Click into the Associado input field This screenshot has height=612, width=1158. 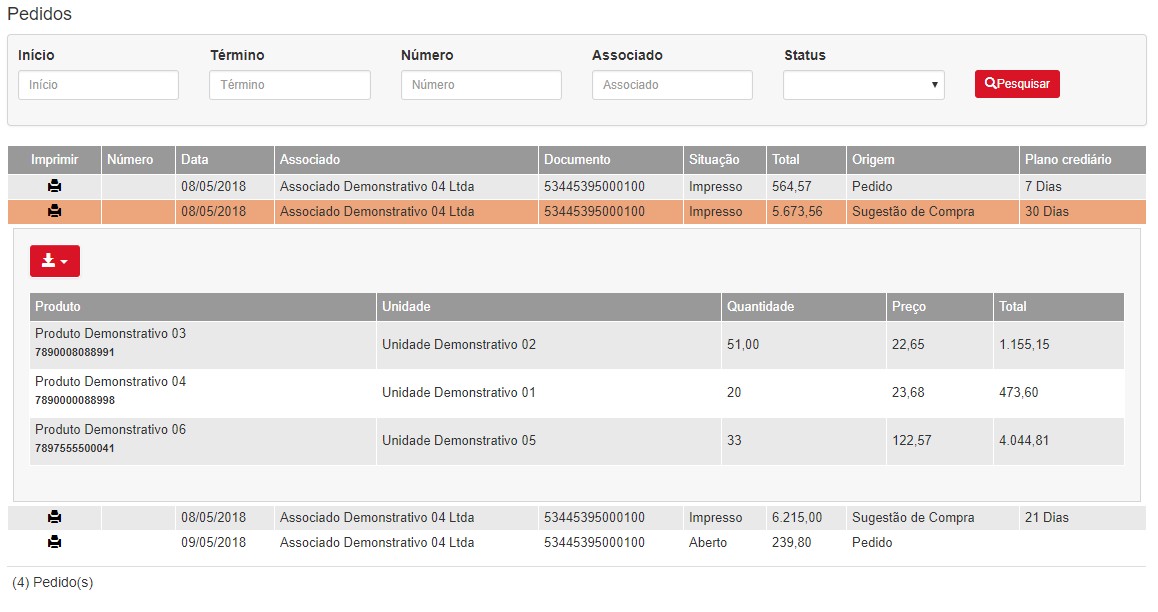pos(672,85)
